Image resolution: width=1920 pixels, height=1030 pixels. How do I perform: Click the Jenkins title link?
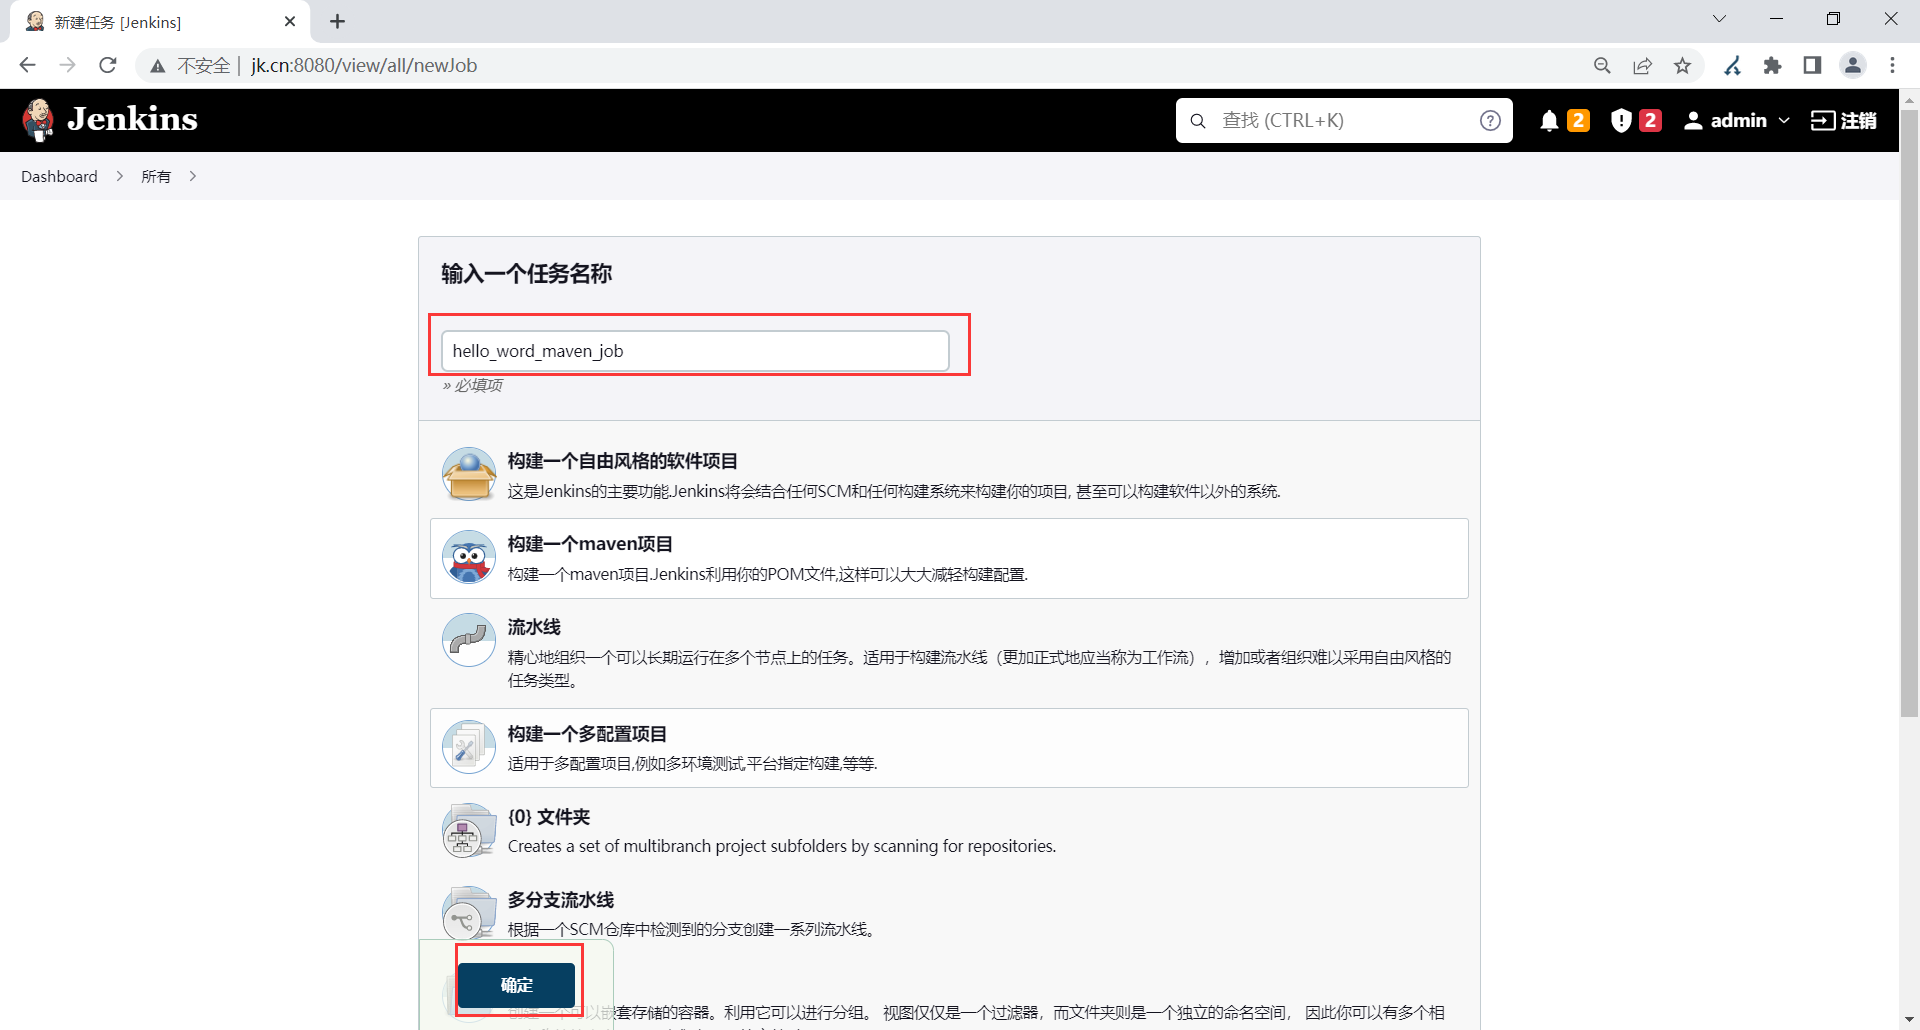132,119
